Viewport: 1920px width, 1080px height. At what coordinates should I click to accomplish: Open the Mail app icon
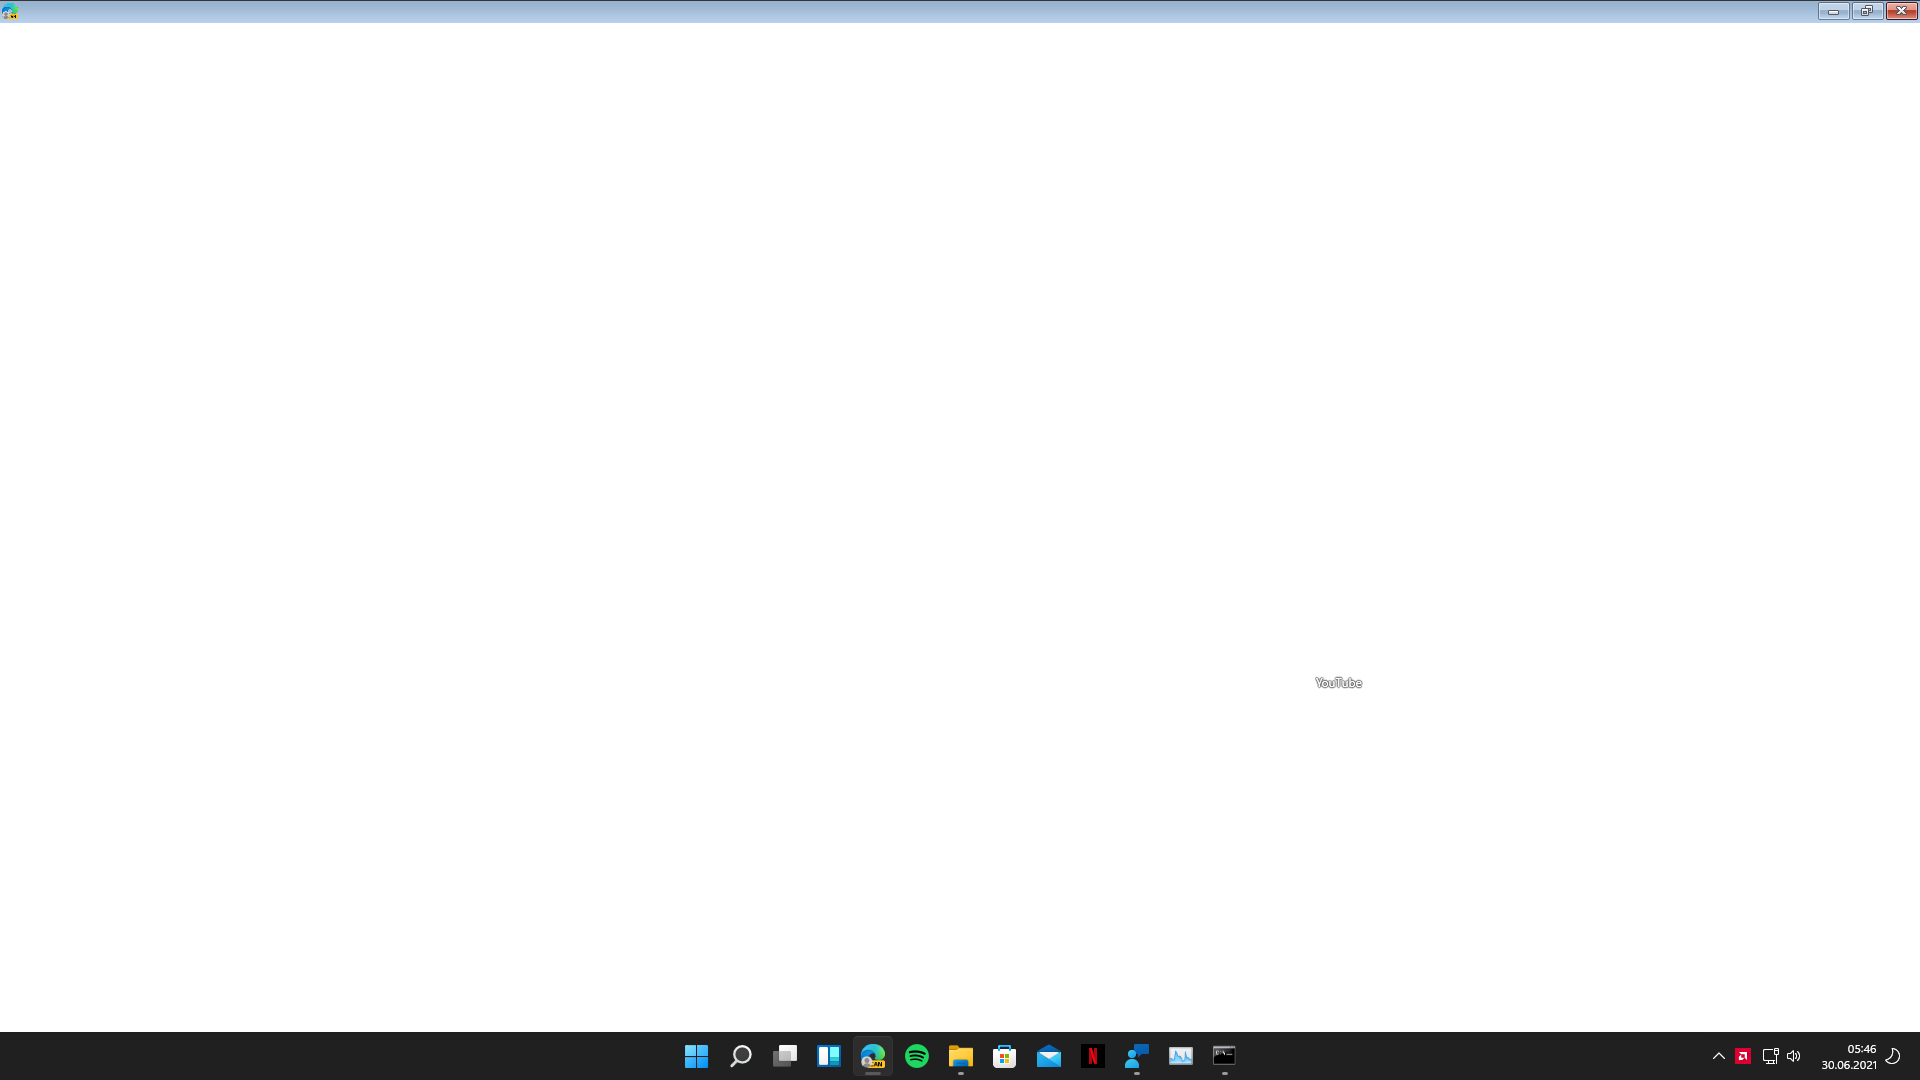[x=1049, y=1056]
